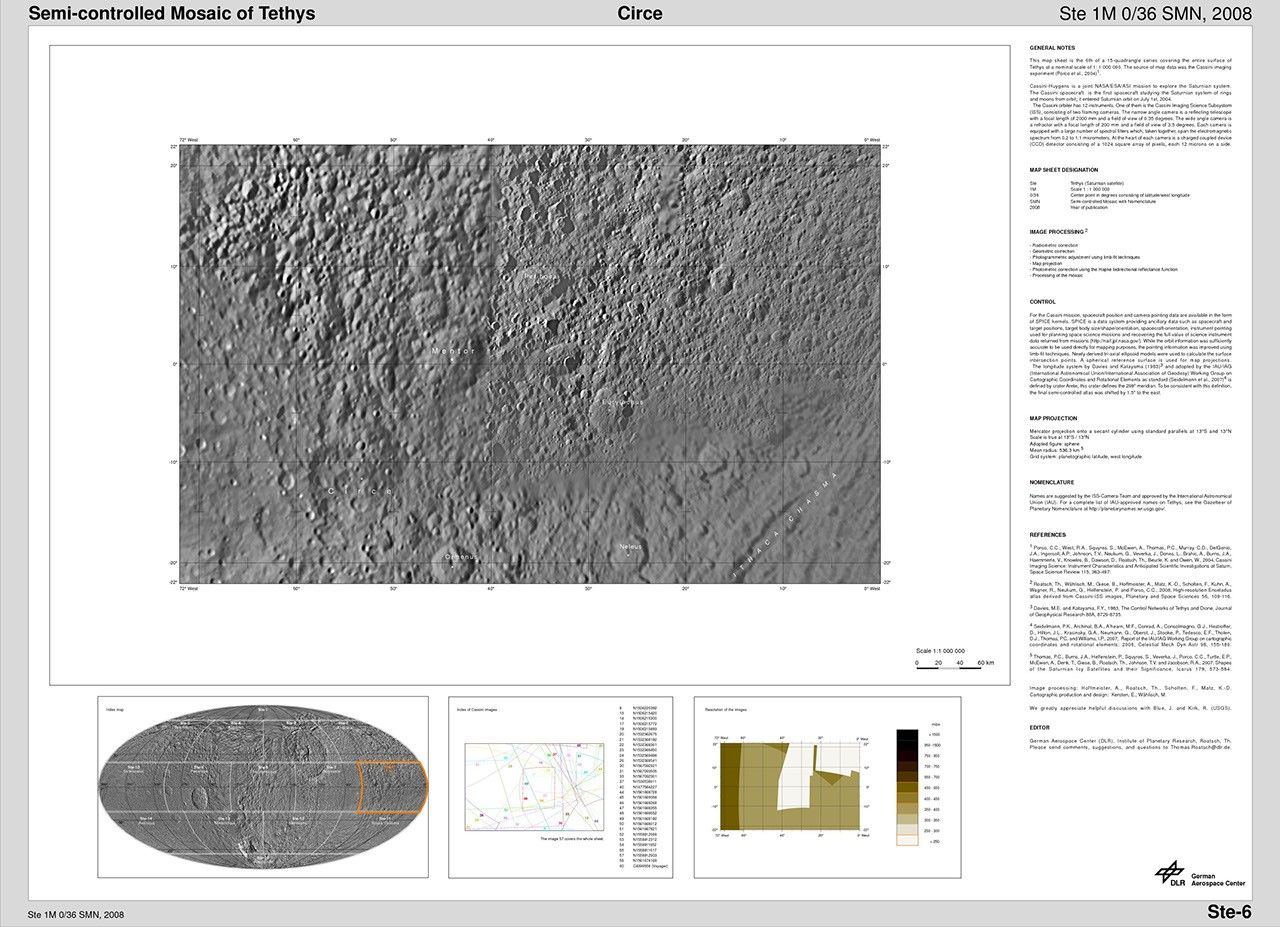The image size is (1280, 927).
Task: Click the orange highlighted quadrangle on index map
Action: click(x=394, y=786)
